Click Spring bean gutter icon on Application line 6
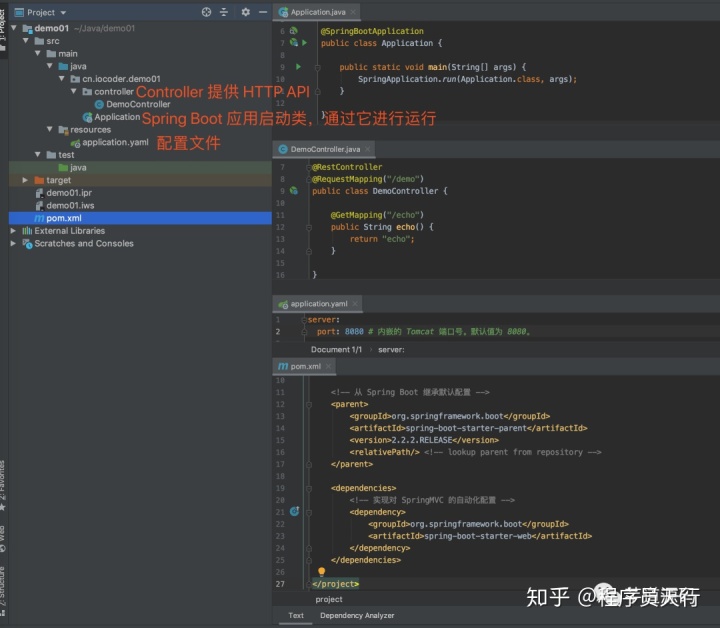 click(x=293, y=31)
